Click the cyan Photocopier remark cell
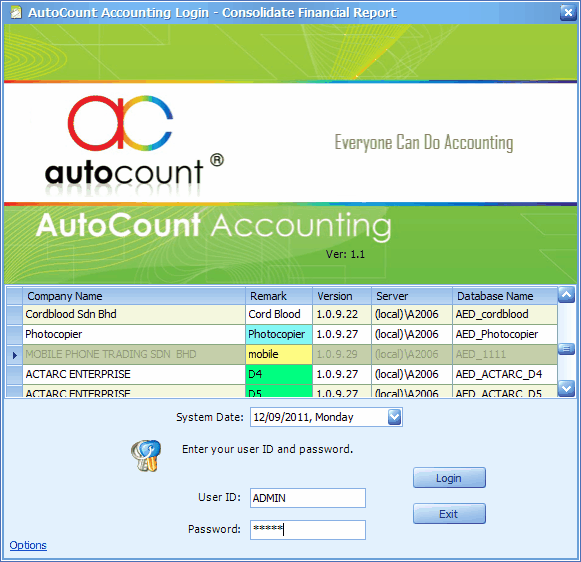 point(279,335)
